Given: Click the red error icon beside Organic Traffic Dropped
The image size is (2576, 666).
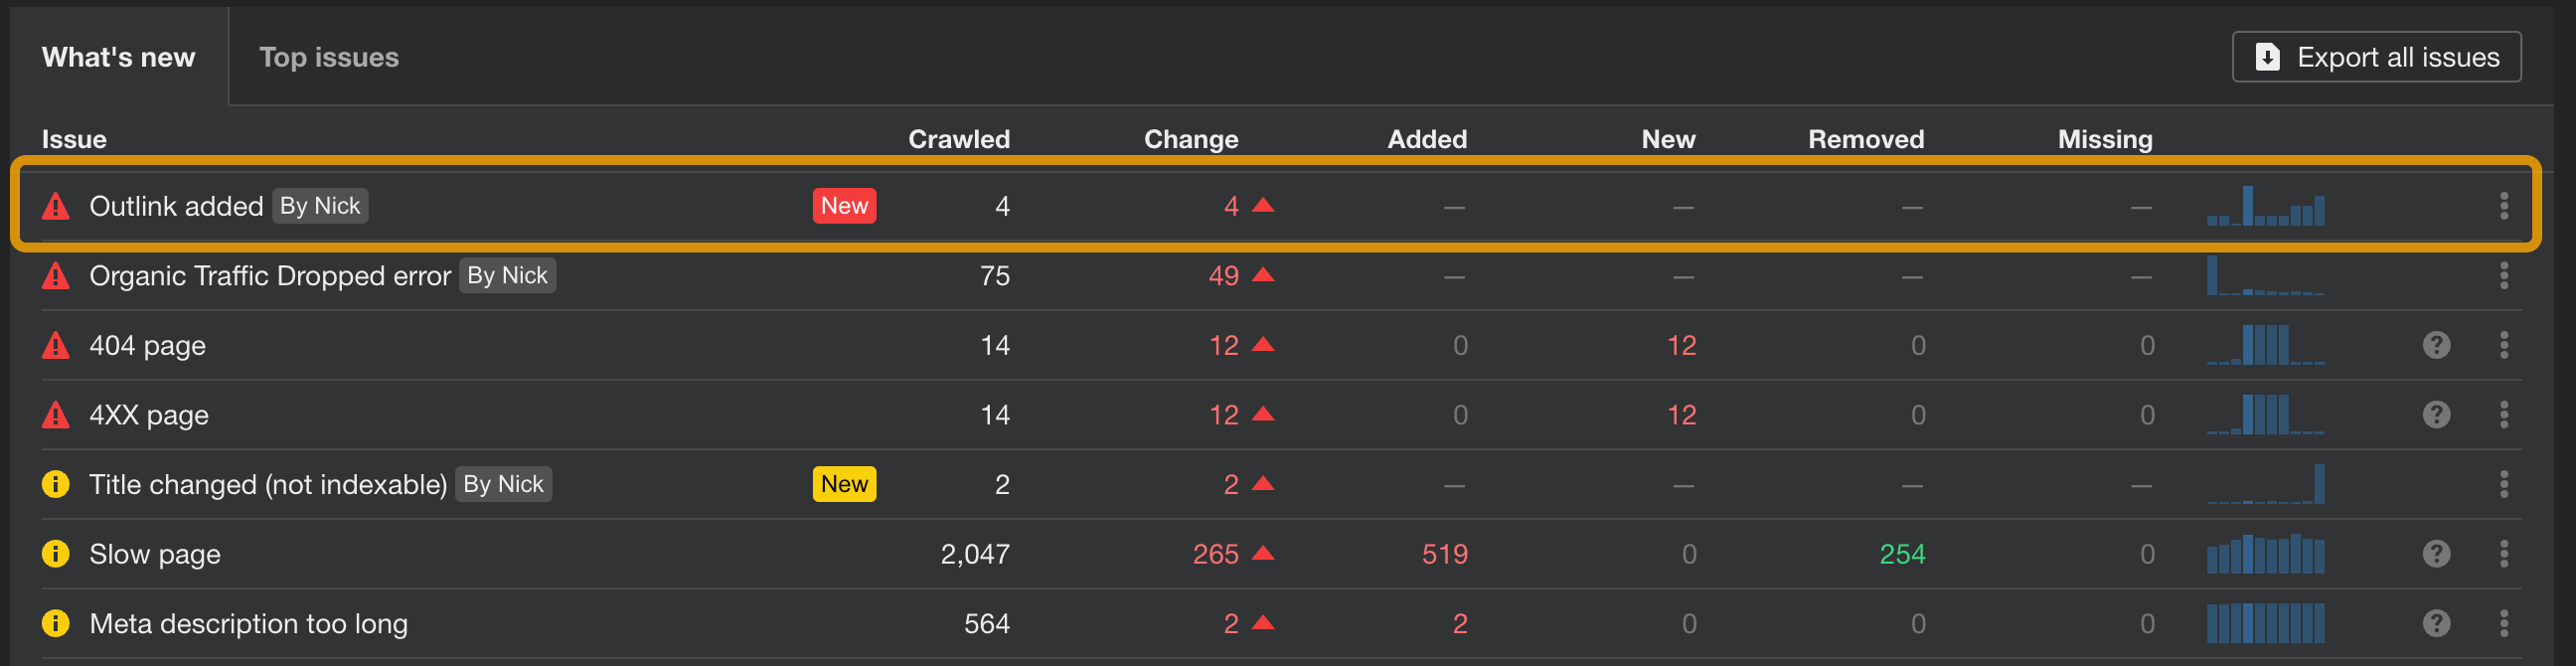Looking at the screenshot, I should (56, 276).
